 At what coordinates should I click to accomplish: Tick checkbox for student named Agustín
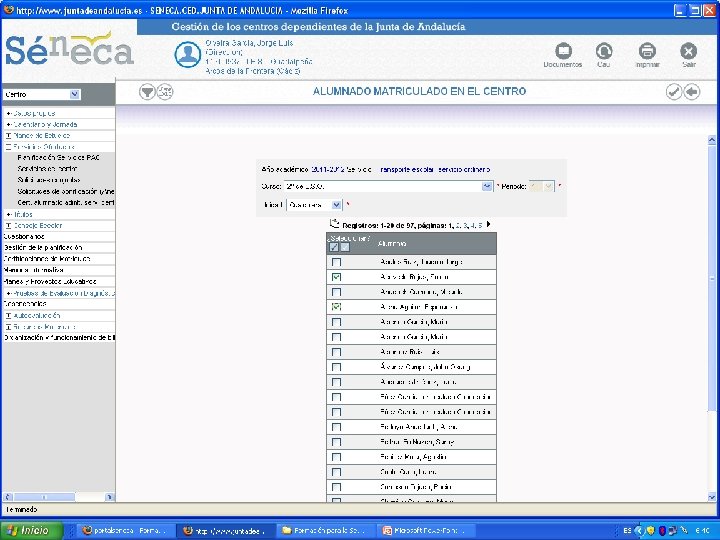(x=337, y=457)
